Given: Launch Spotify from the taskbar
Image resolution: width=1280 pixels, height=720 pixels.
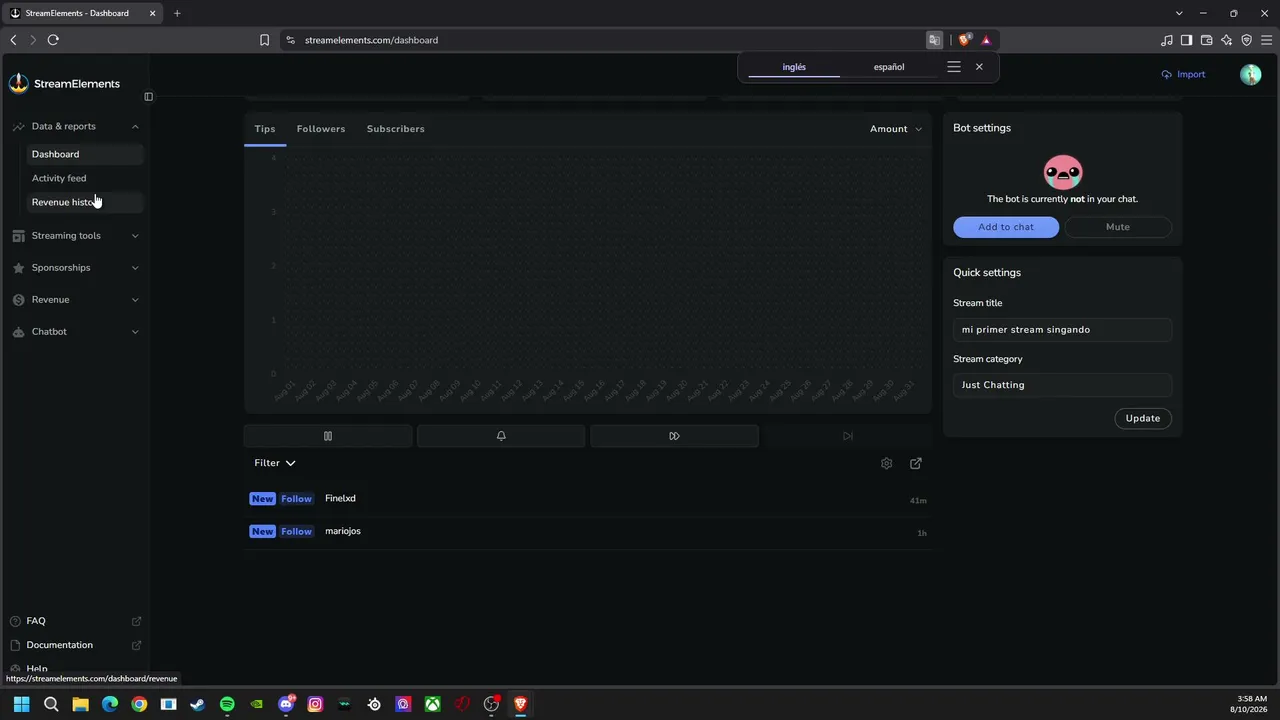Looking at the screenshot, I should pyautogui.click(x=227, y=704).
